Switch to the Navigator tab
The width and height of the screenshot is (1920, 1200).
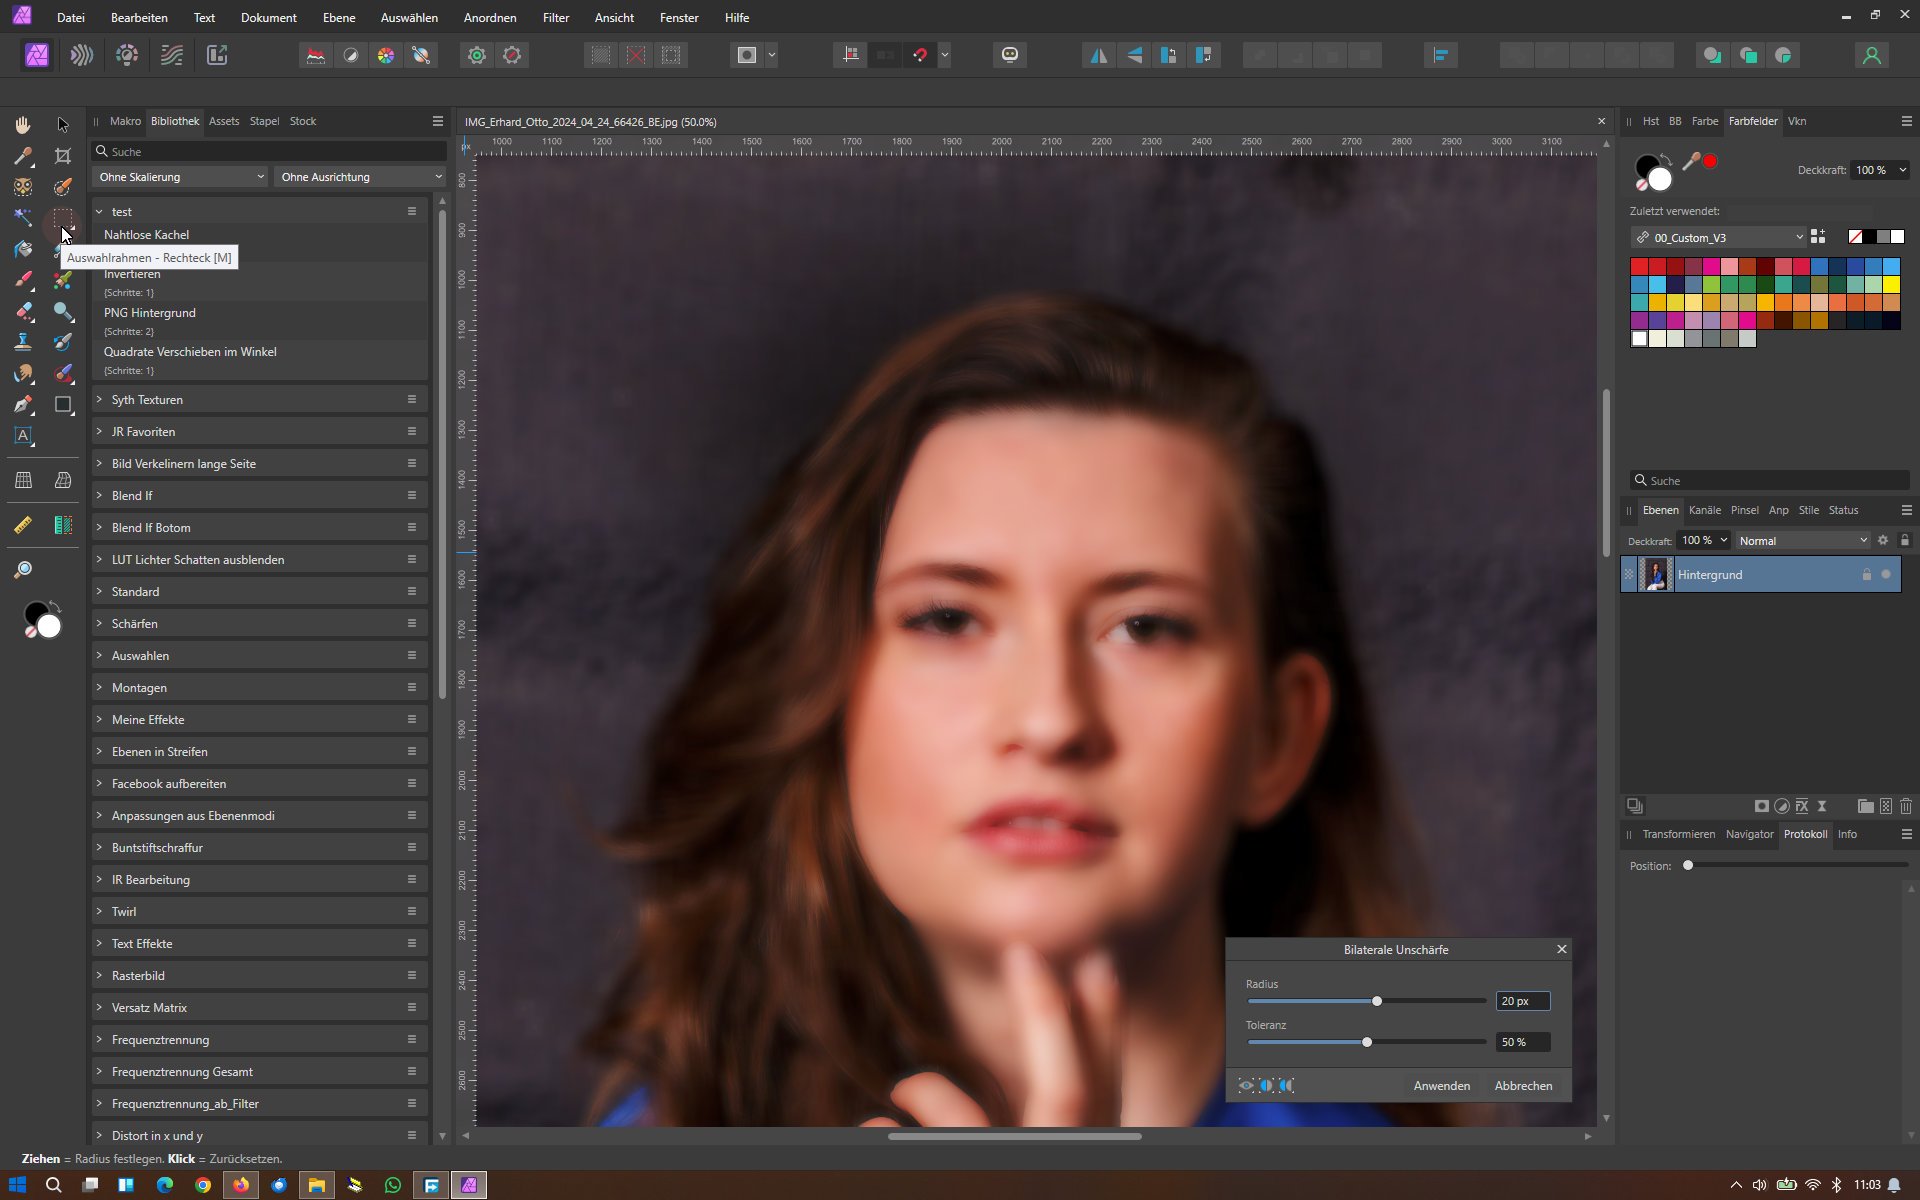[x=1749, y=834]
